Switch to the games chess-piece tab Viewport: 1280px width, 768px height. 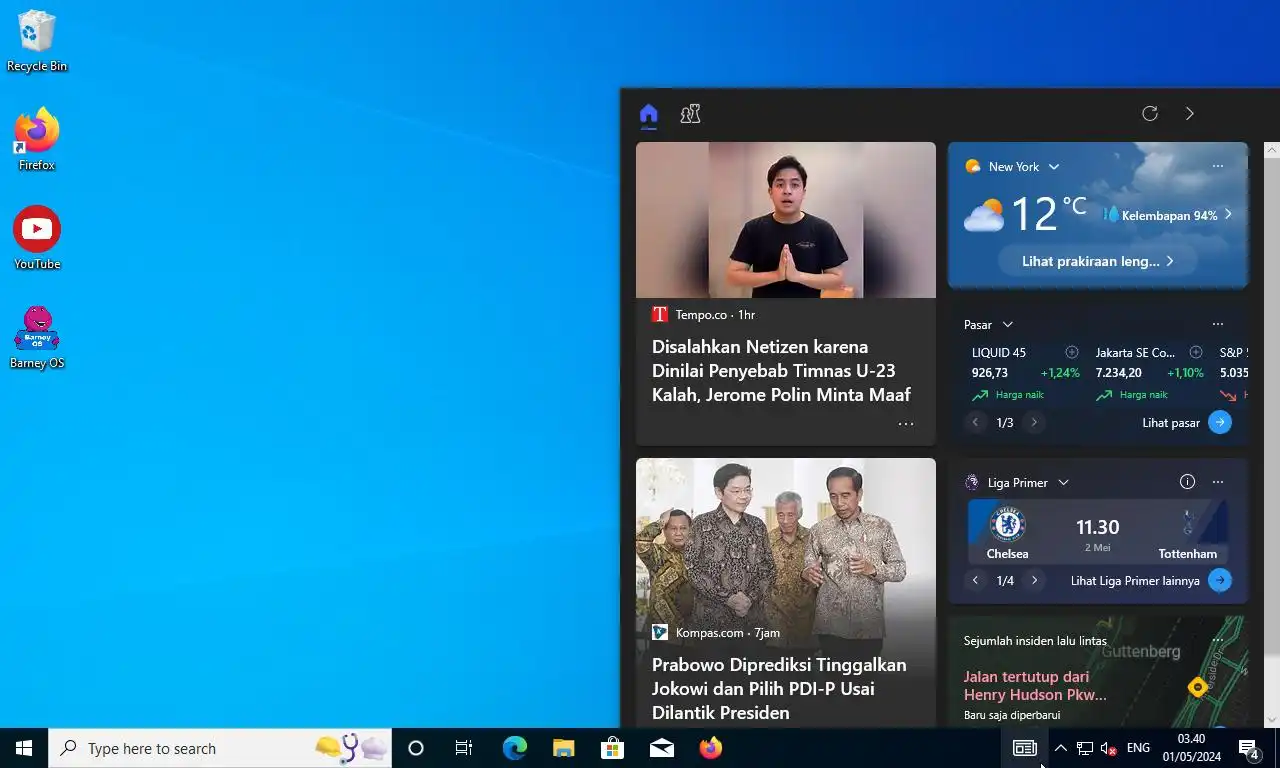pos(690,113)
